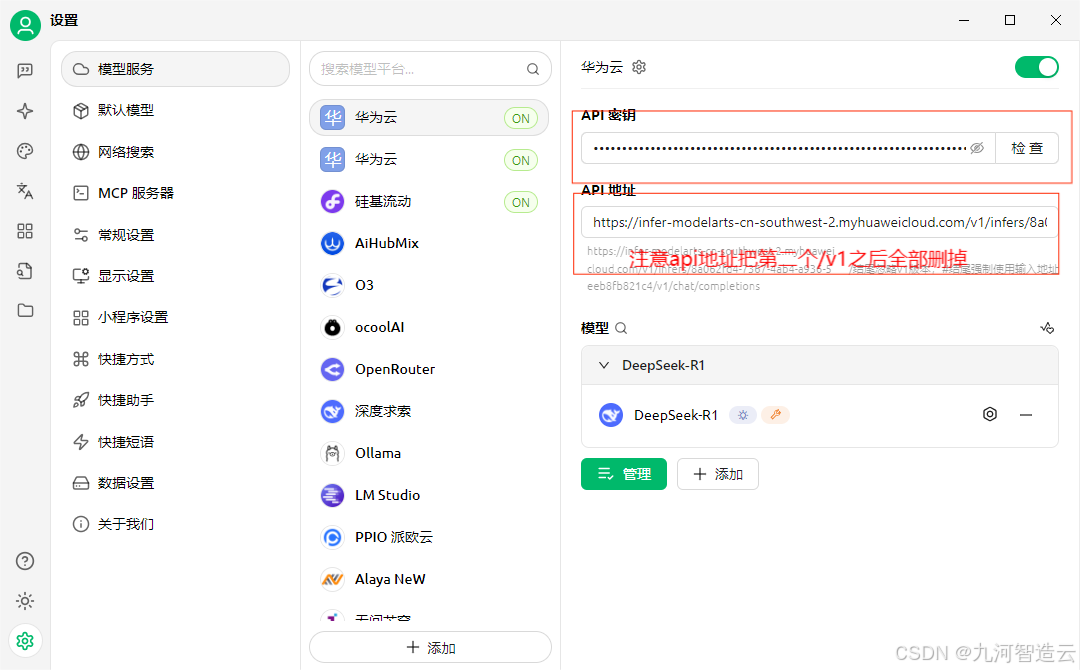Click the reasoning tag icon on DeepSeek-R1
The image size is (1080, 670).
coord(742,415)
